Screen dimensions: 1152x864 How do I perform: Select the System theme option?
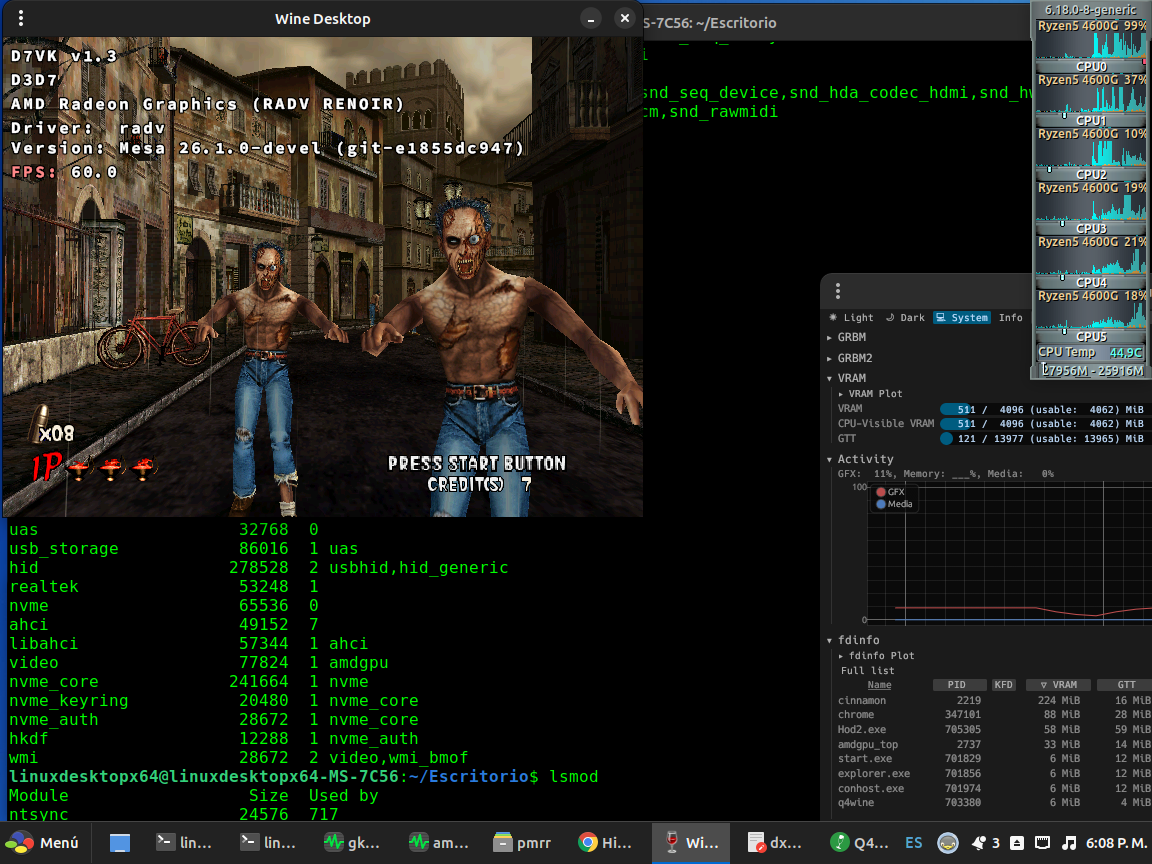click(x=962, y=317)
